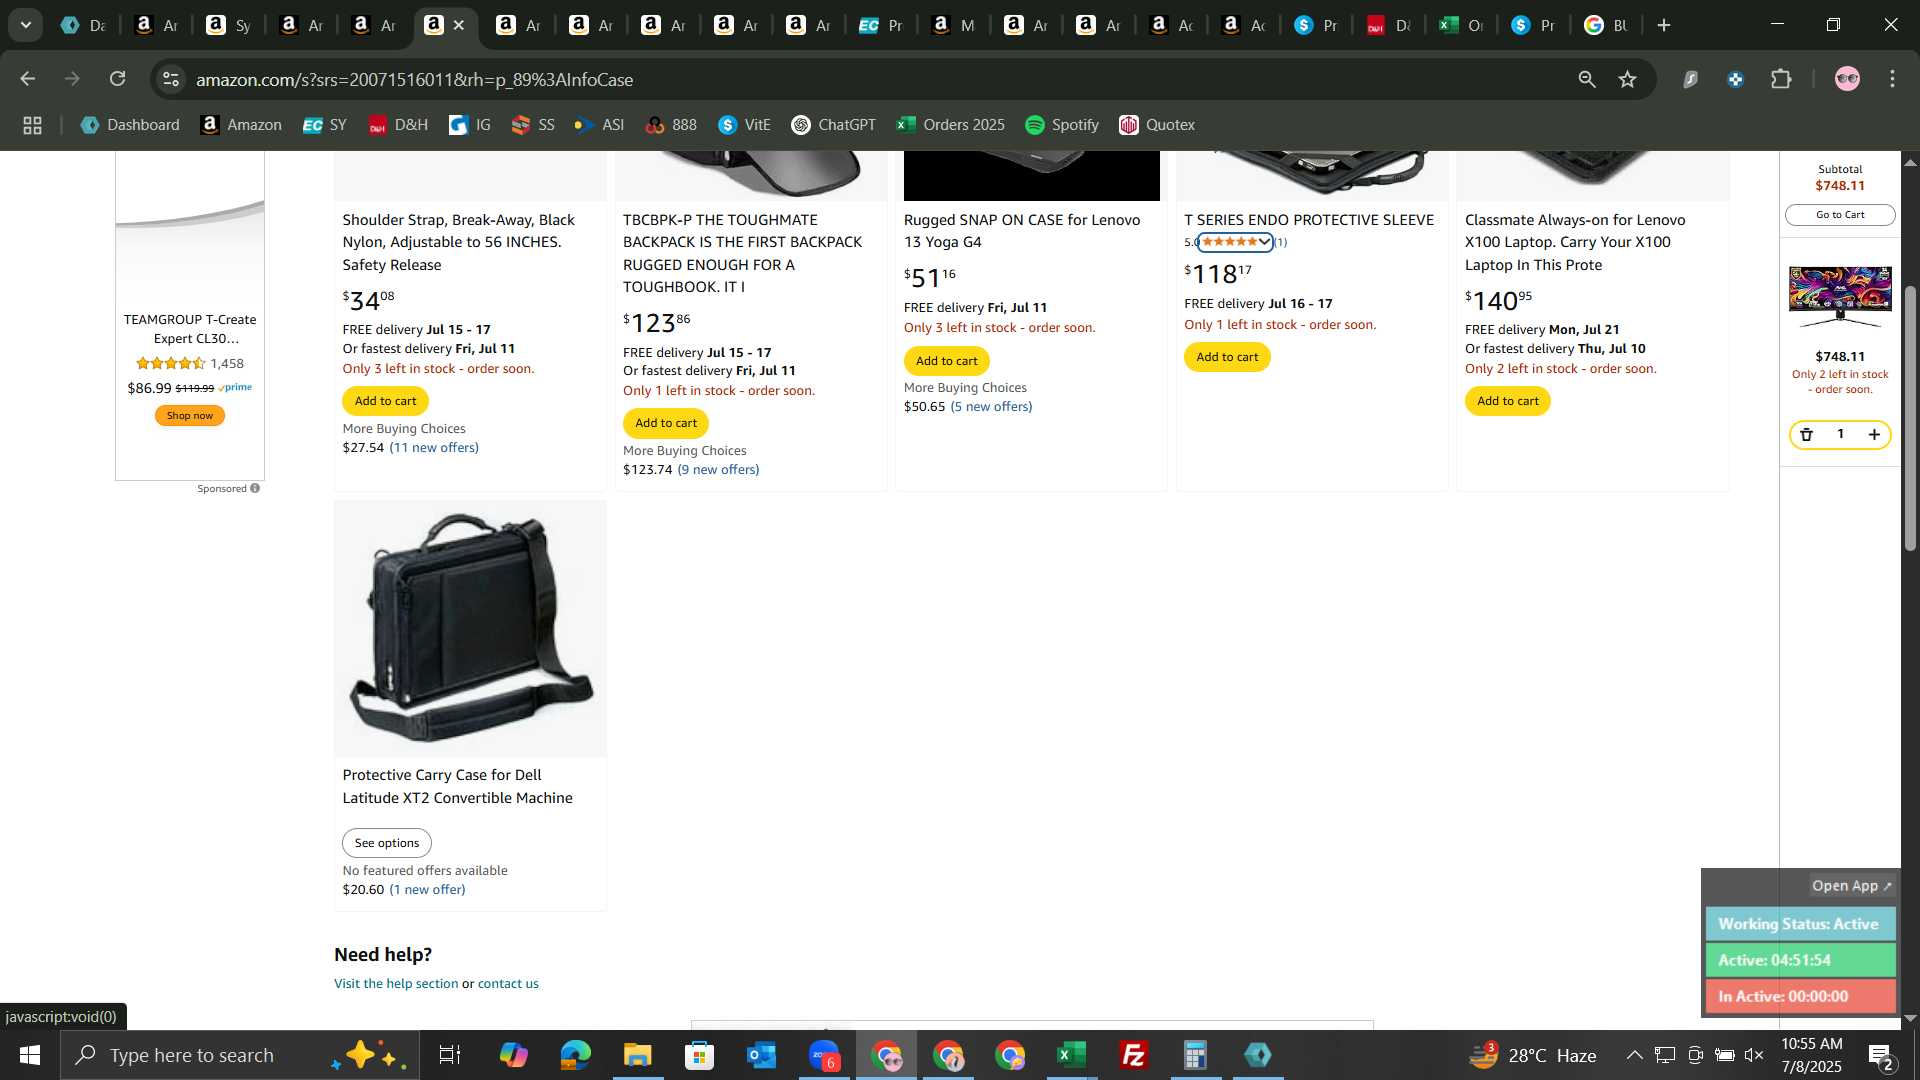This screenshot has height=1080, width=1920.
Task: Add Classmate Always-on case to cart
Action: pyautogui.click(x=1507, y=401)
